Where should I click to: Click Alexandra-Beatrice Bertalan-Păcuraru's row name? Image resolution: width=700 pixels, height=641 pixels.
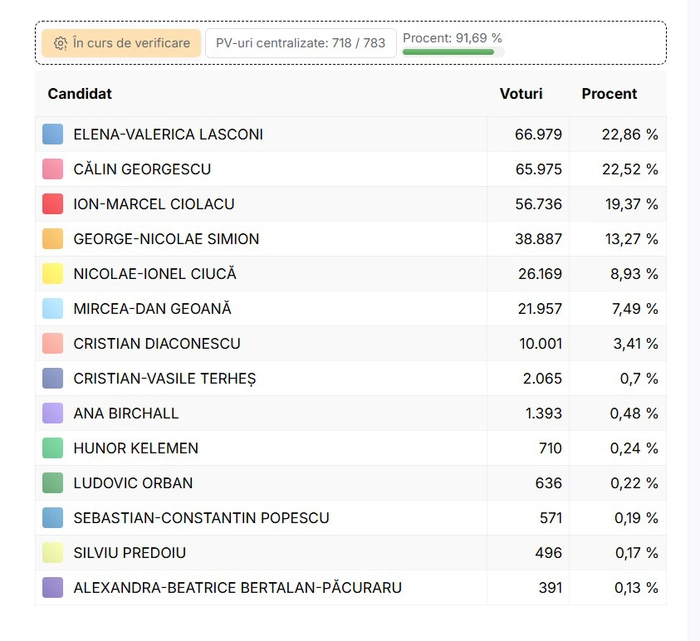(x=237, y=588)
